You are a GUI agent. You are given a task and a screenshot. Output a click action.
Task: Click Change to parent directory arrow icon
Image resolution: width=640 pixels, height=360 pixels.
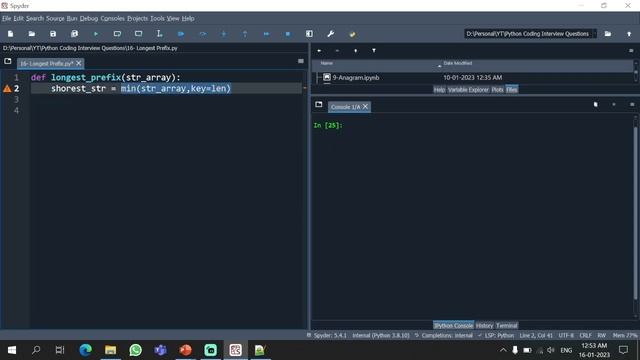[x=629, y=34]
